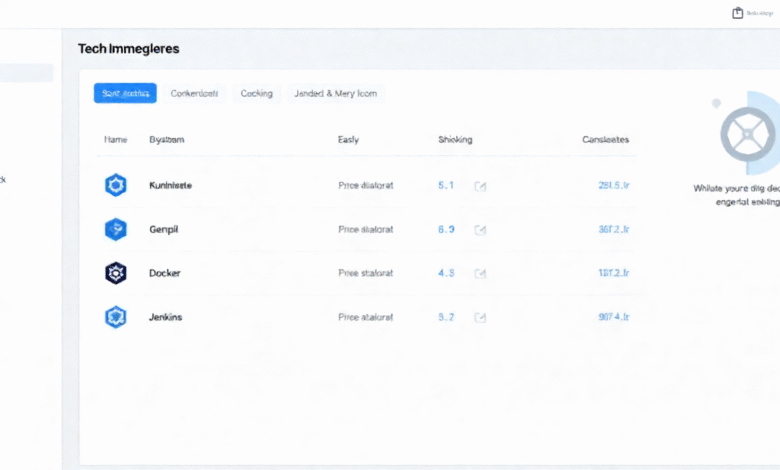Select the Jenkins row name
Image resolution: width=780 pixels, height=470 pixels.
tap(166, 317)
